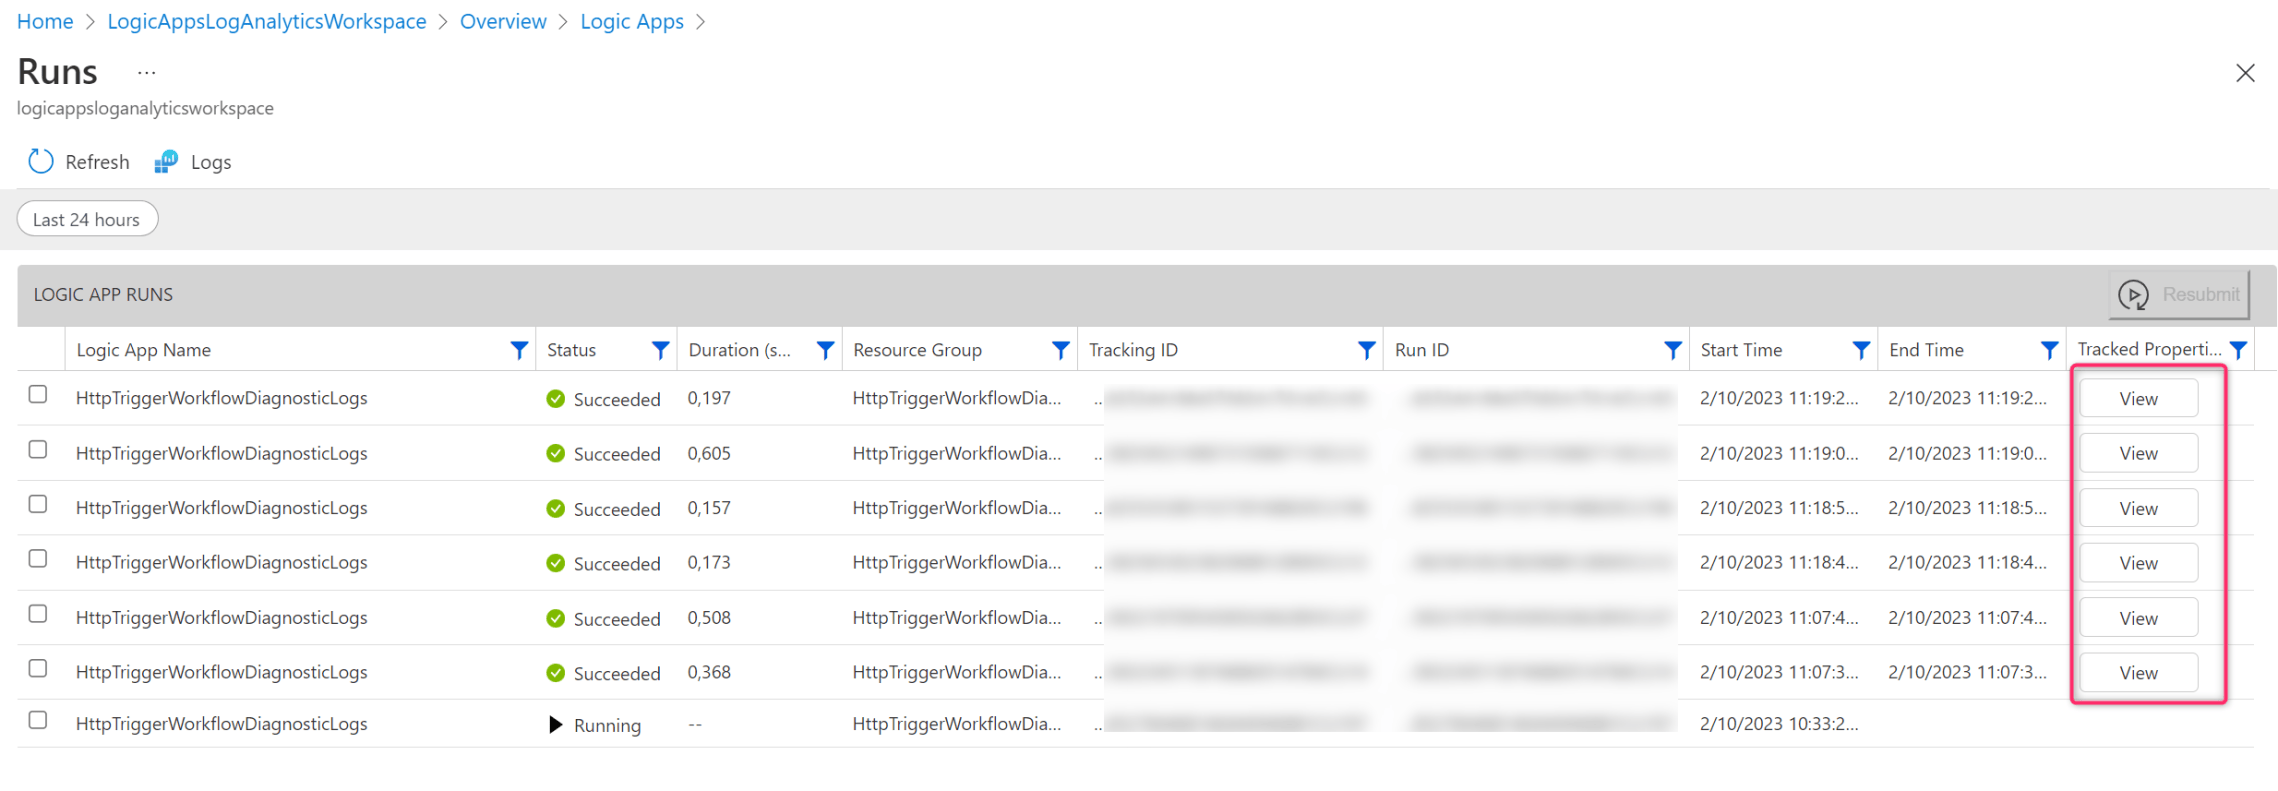Filter the Tracked Properties column
The image size is (2278, 791).
(2238, 350)
